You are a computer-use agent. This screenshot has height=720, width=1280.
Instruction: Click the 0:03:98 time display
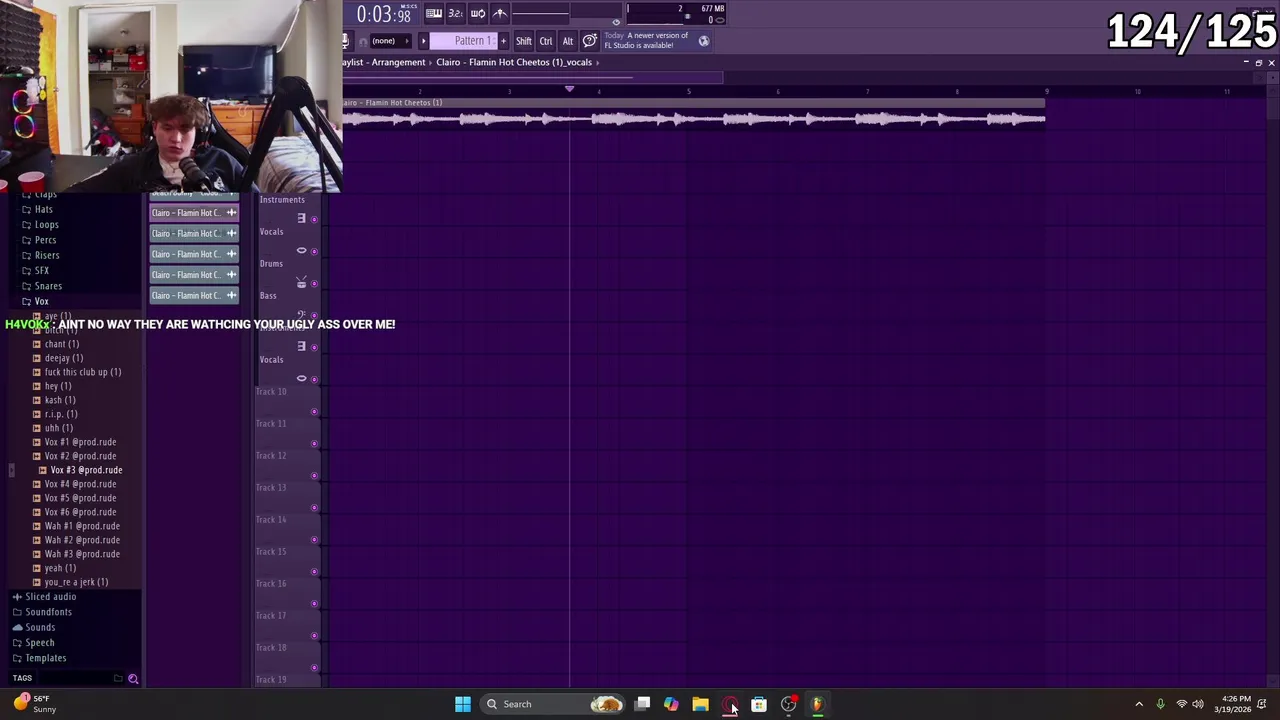[384, 14]
